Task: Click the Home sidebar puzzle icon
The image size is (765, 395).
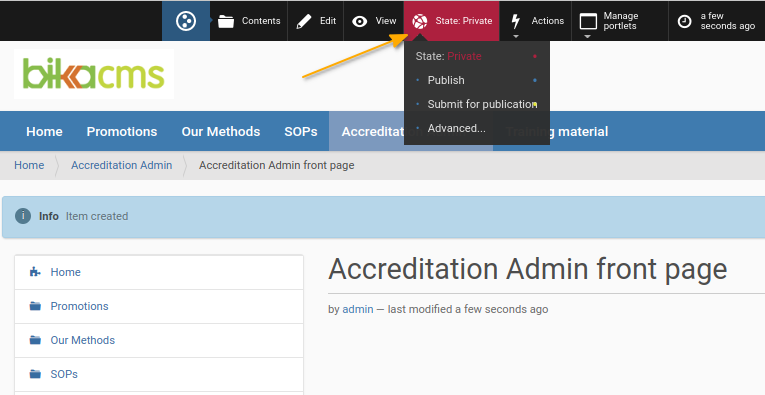Action: 35,272
